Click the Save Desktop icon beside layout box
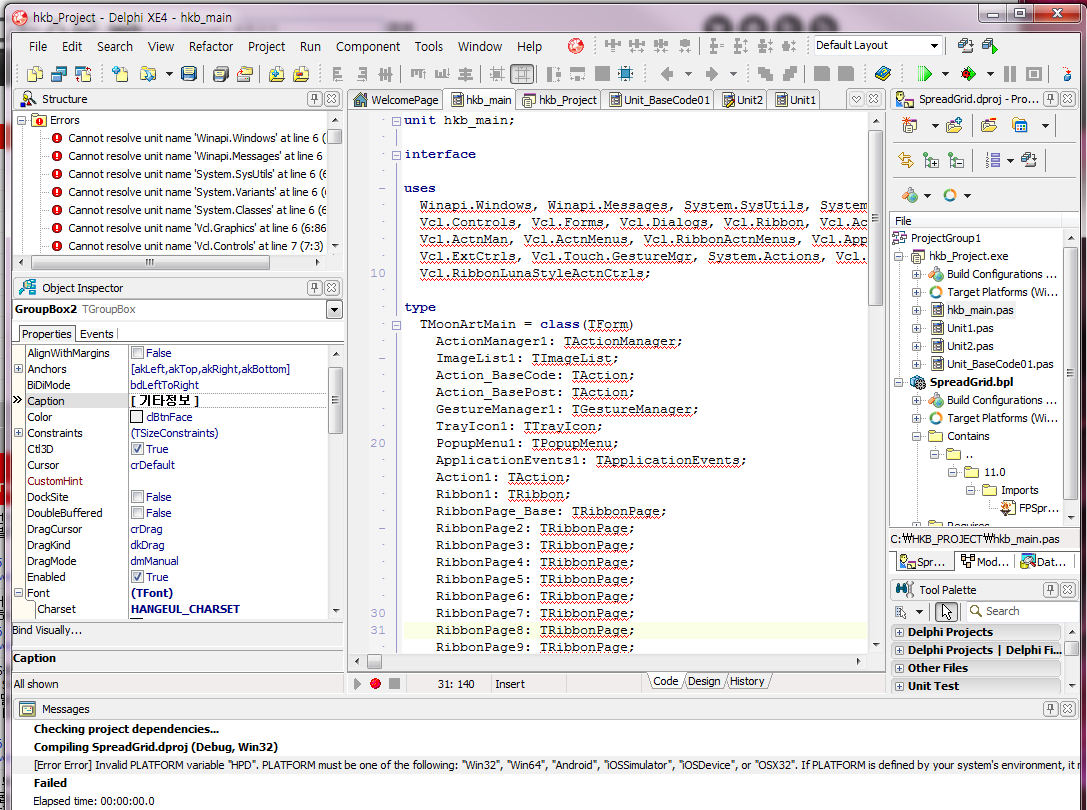 [x=965, y=46]
